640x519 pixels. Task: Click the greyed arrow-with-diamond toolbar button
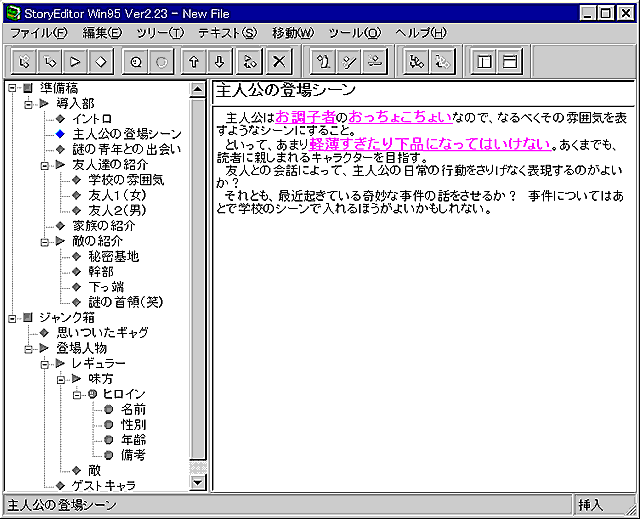coord(442,62)
